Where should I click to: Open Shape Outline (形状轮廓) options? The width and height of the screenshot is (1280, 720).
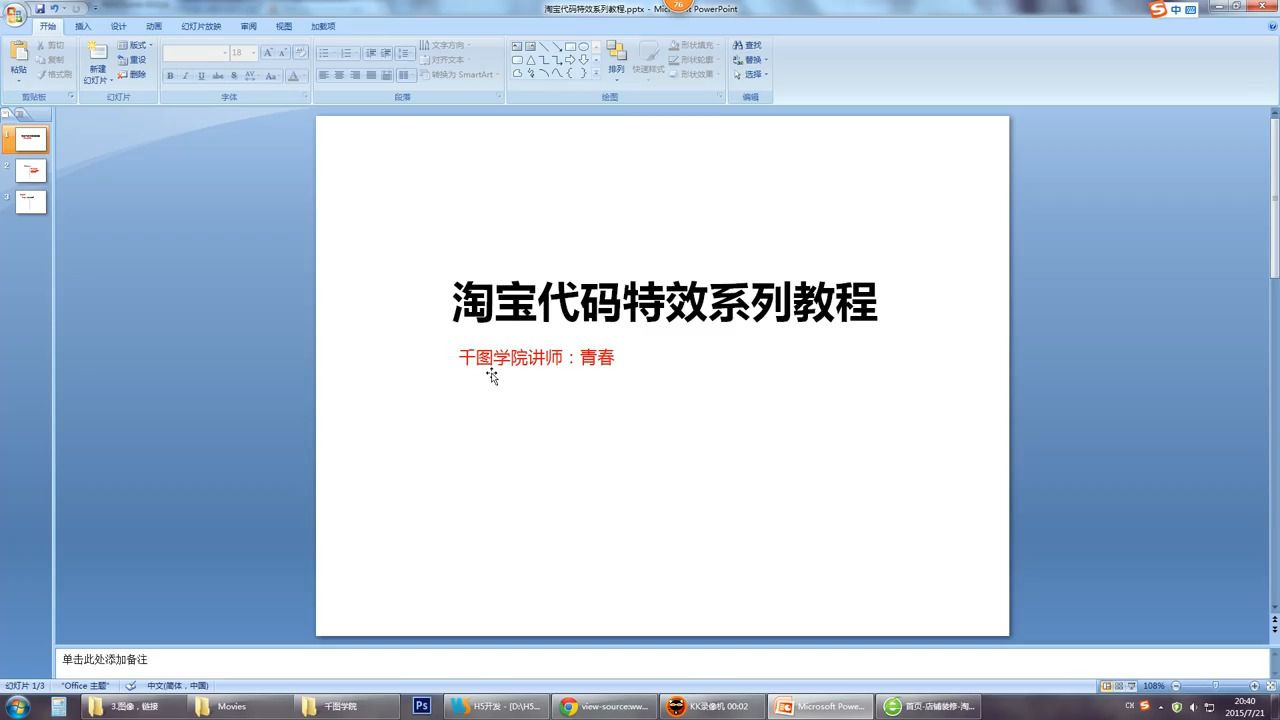tap(696, 60)
